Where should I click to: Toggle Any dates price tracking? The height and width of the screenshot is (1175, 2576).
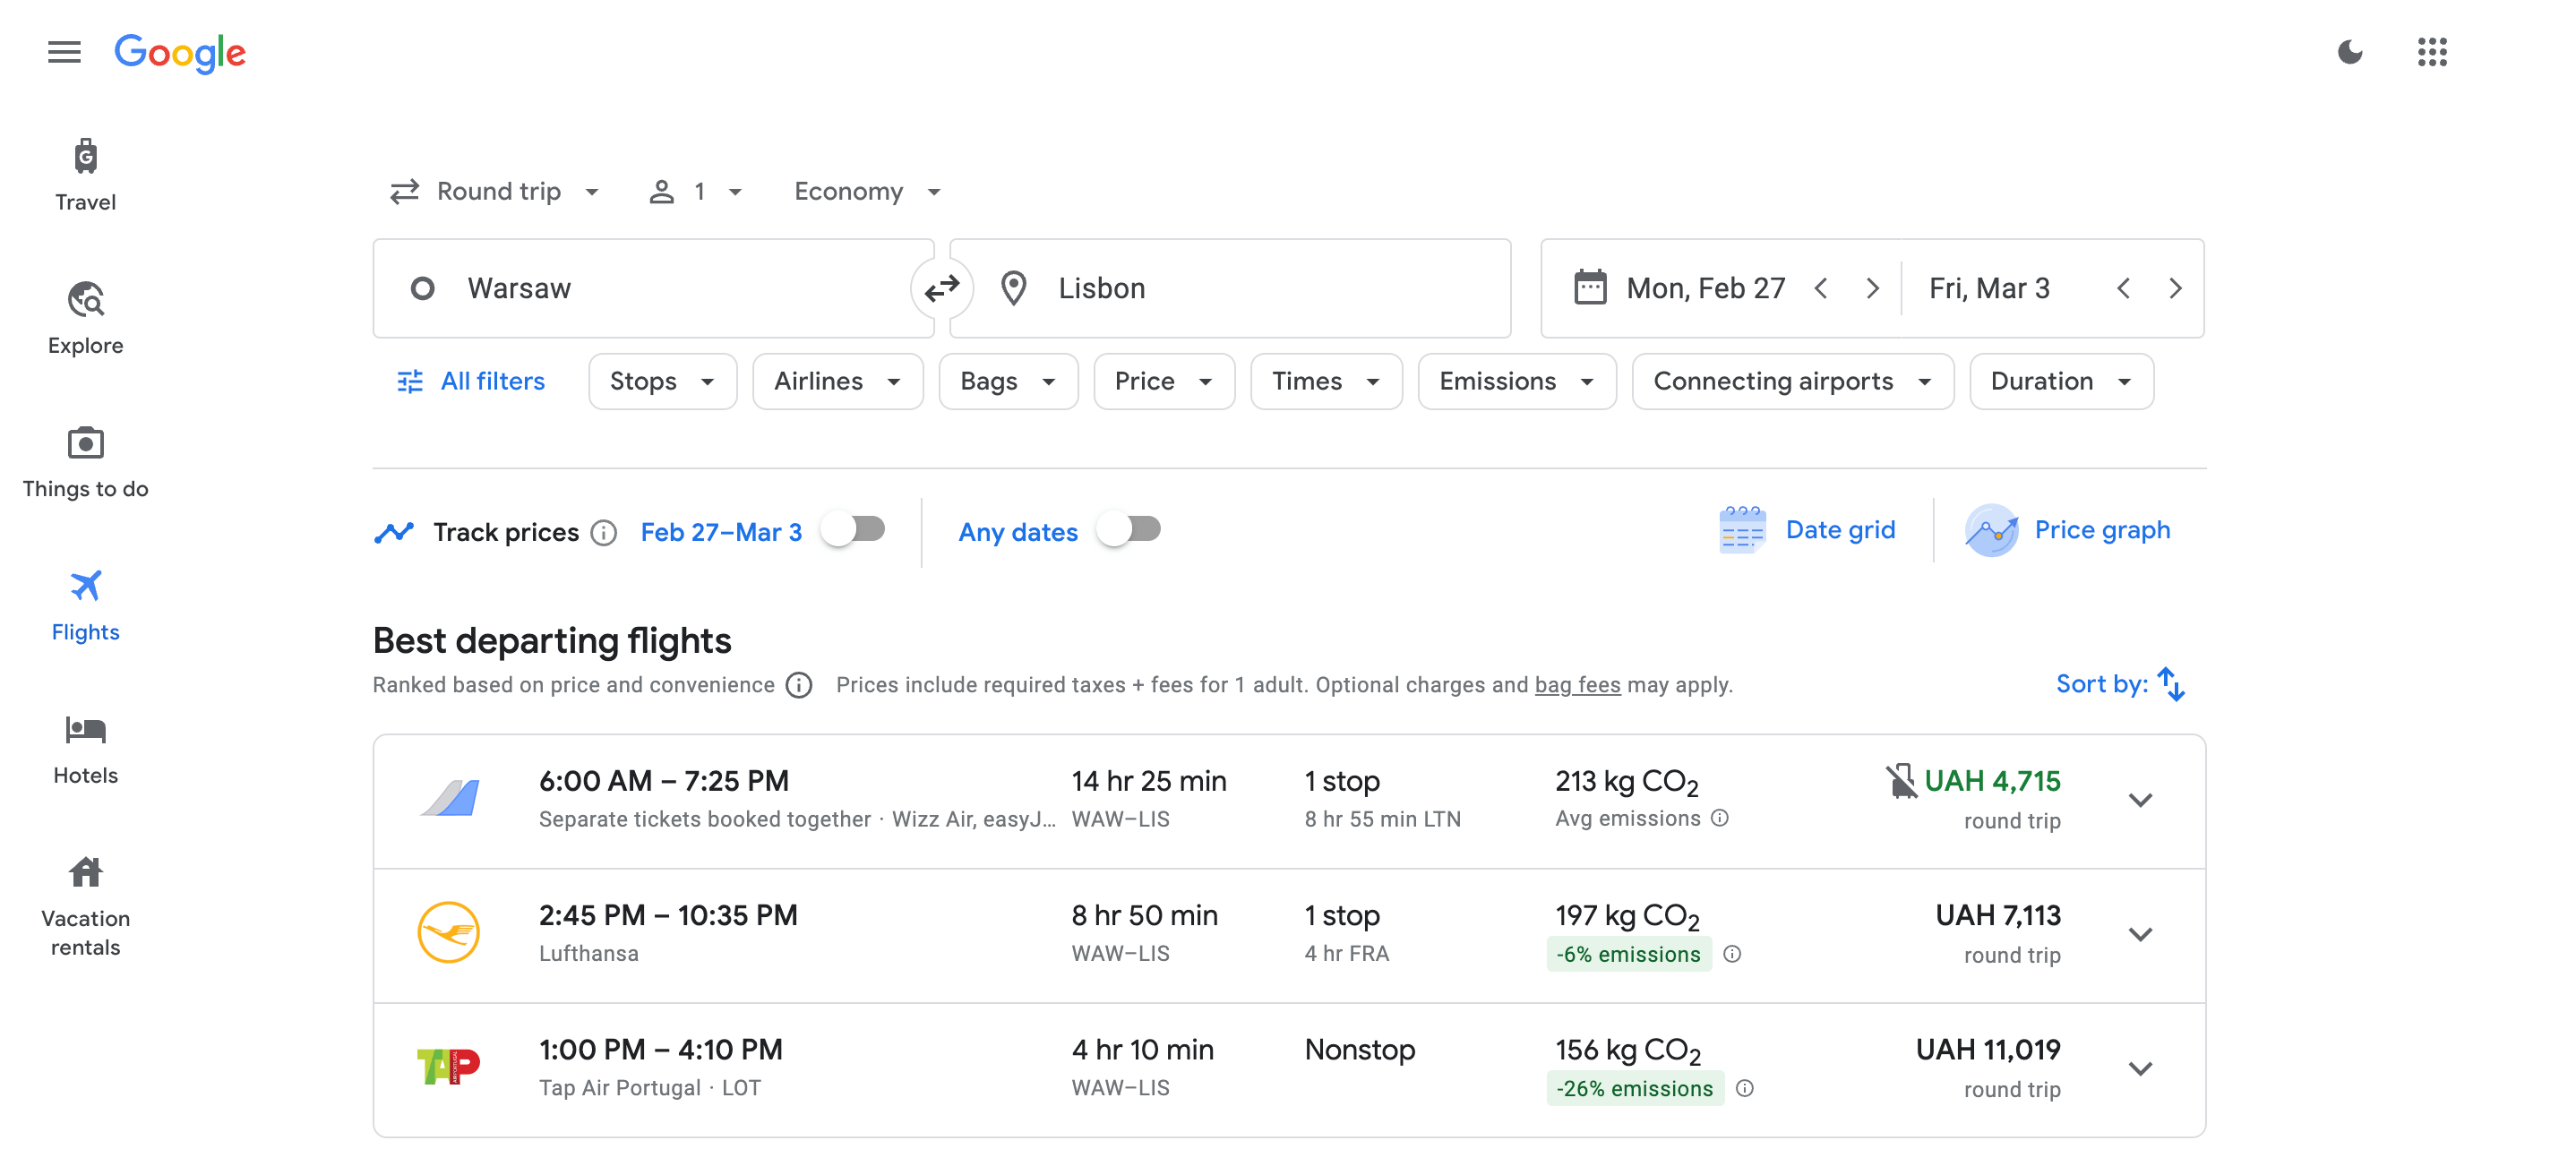1128,529
